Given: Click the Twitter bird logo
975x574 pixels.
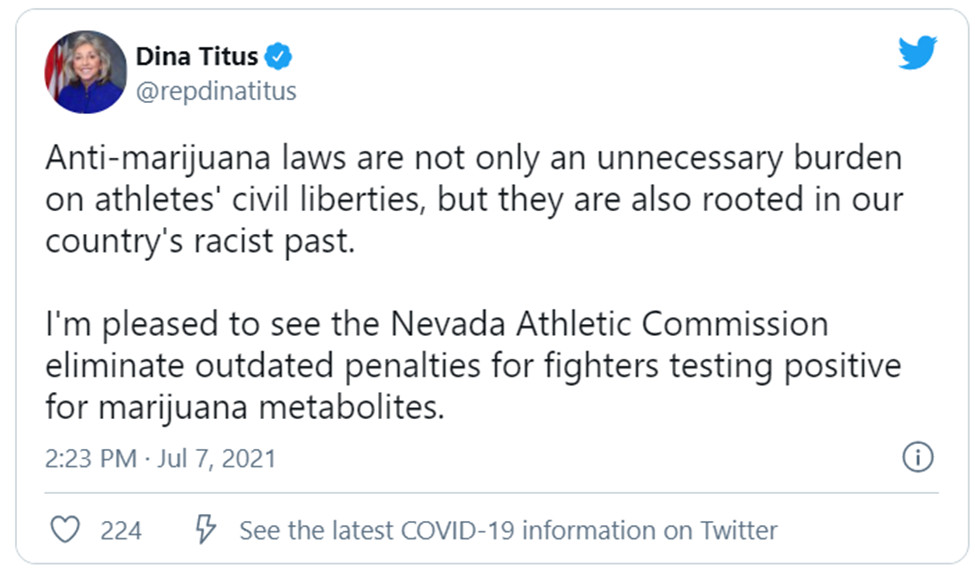Looking at the screenshot, I should click(x=917, y=52).
